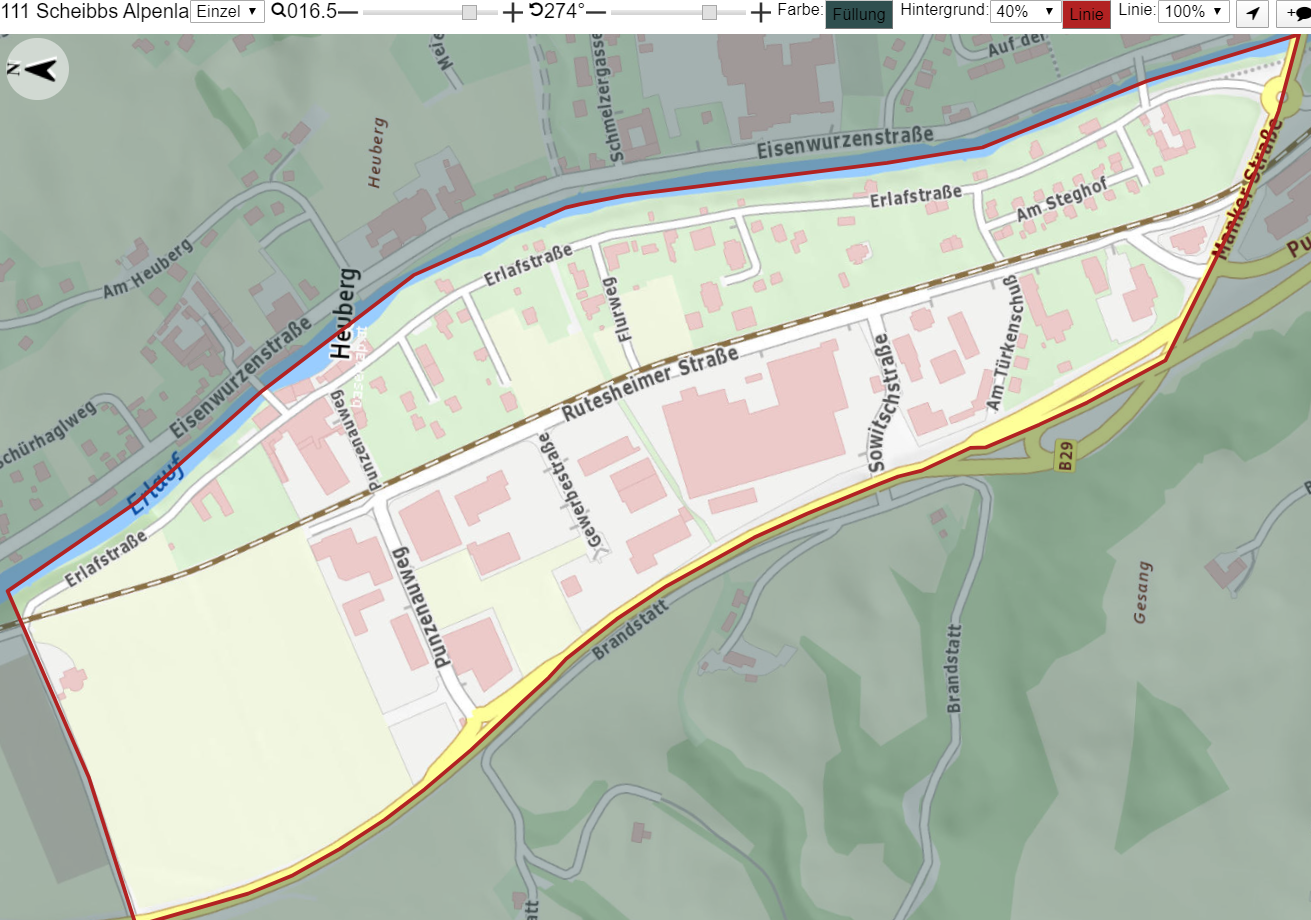This screenshot has width=1311, height=920.
Task: Open the Hintergrund 40% dropdown
Action: point(1025,12)
